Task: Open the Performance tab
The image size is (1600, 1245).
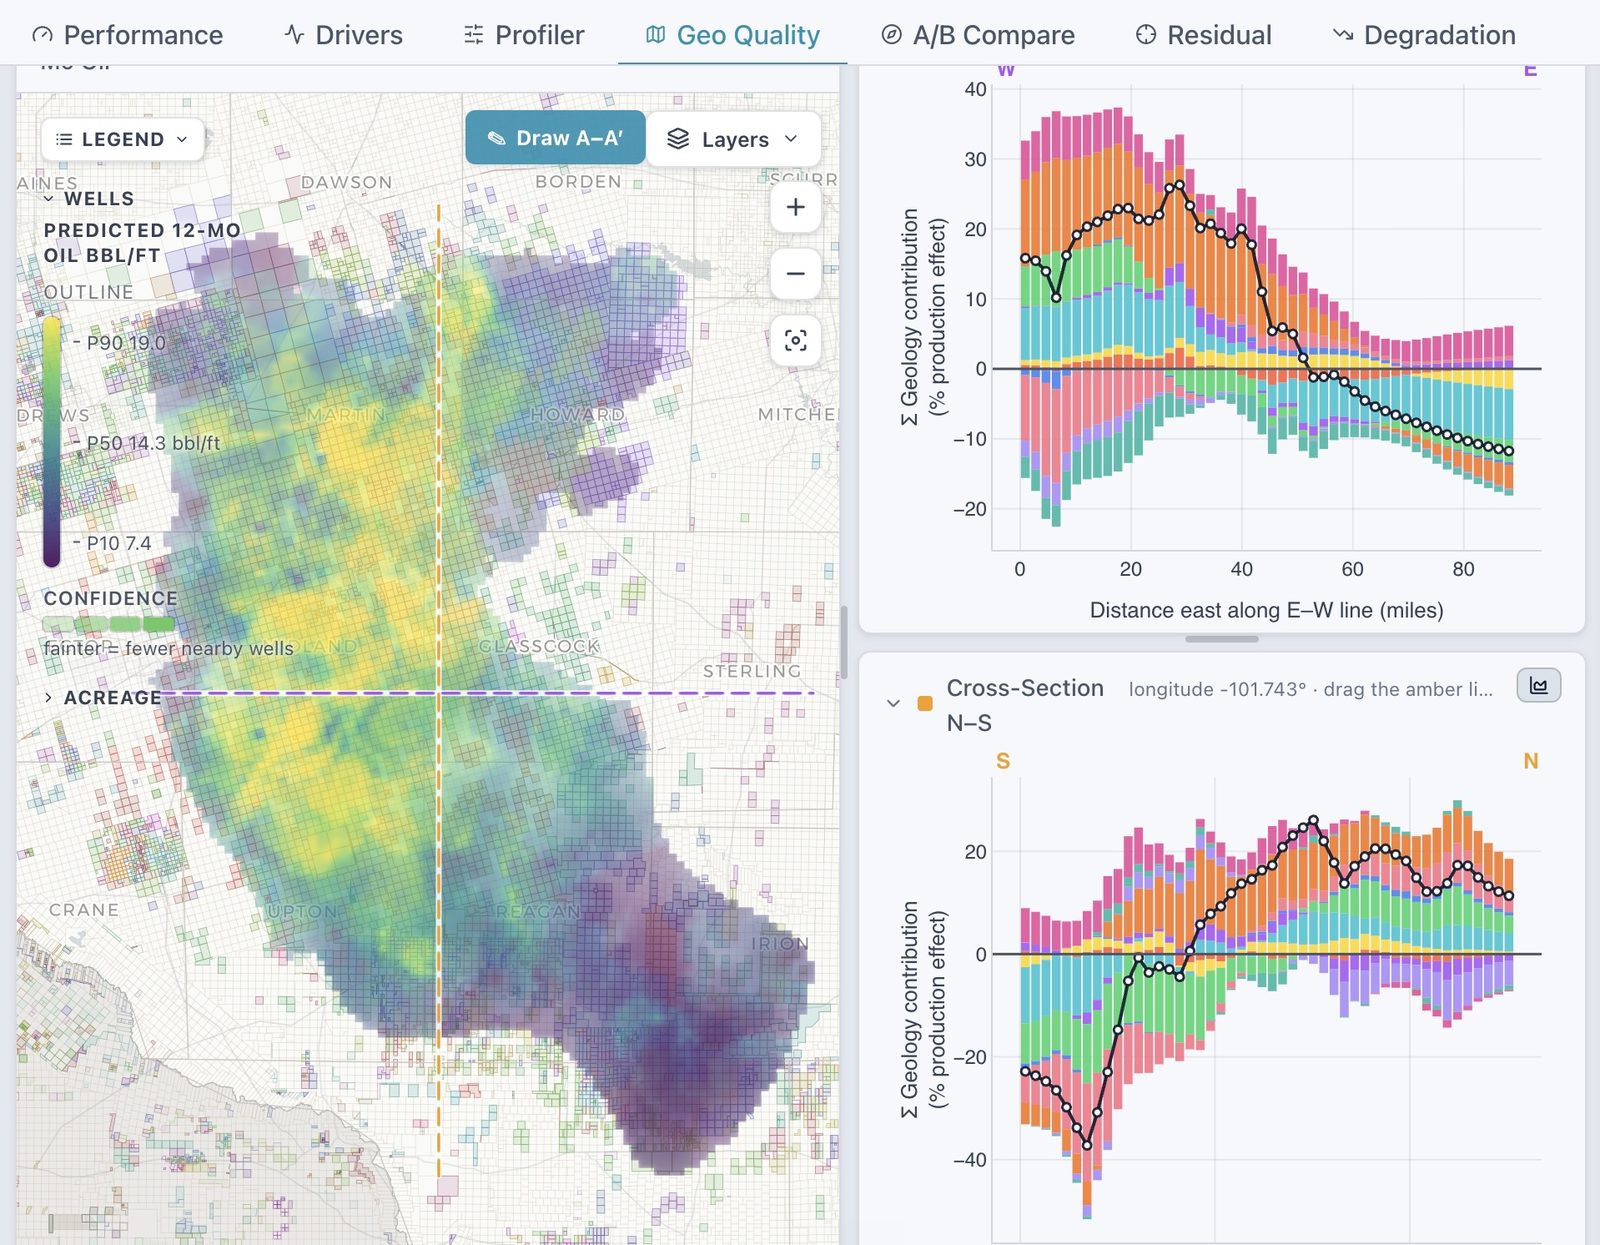Action: point(127,35)
